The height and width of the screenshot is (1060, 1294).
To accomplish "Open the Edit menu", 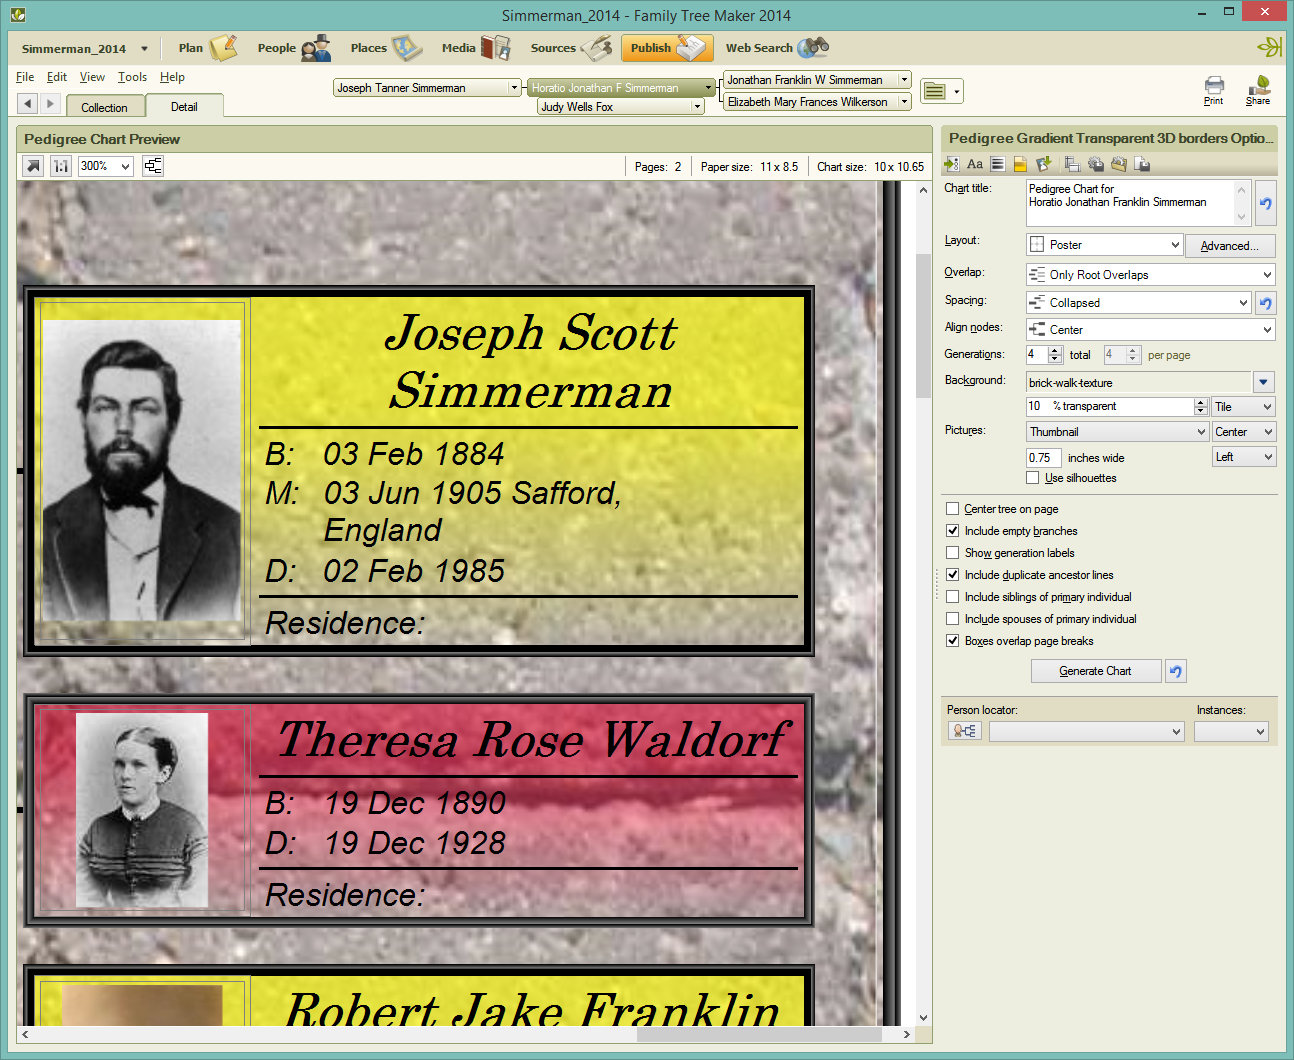I will (57, 77).
